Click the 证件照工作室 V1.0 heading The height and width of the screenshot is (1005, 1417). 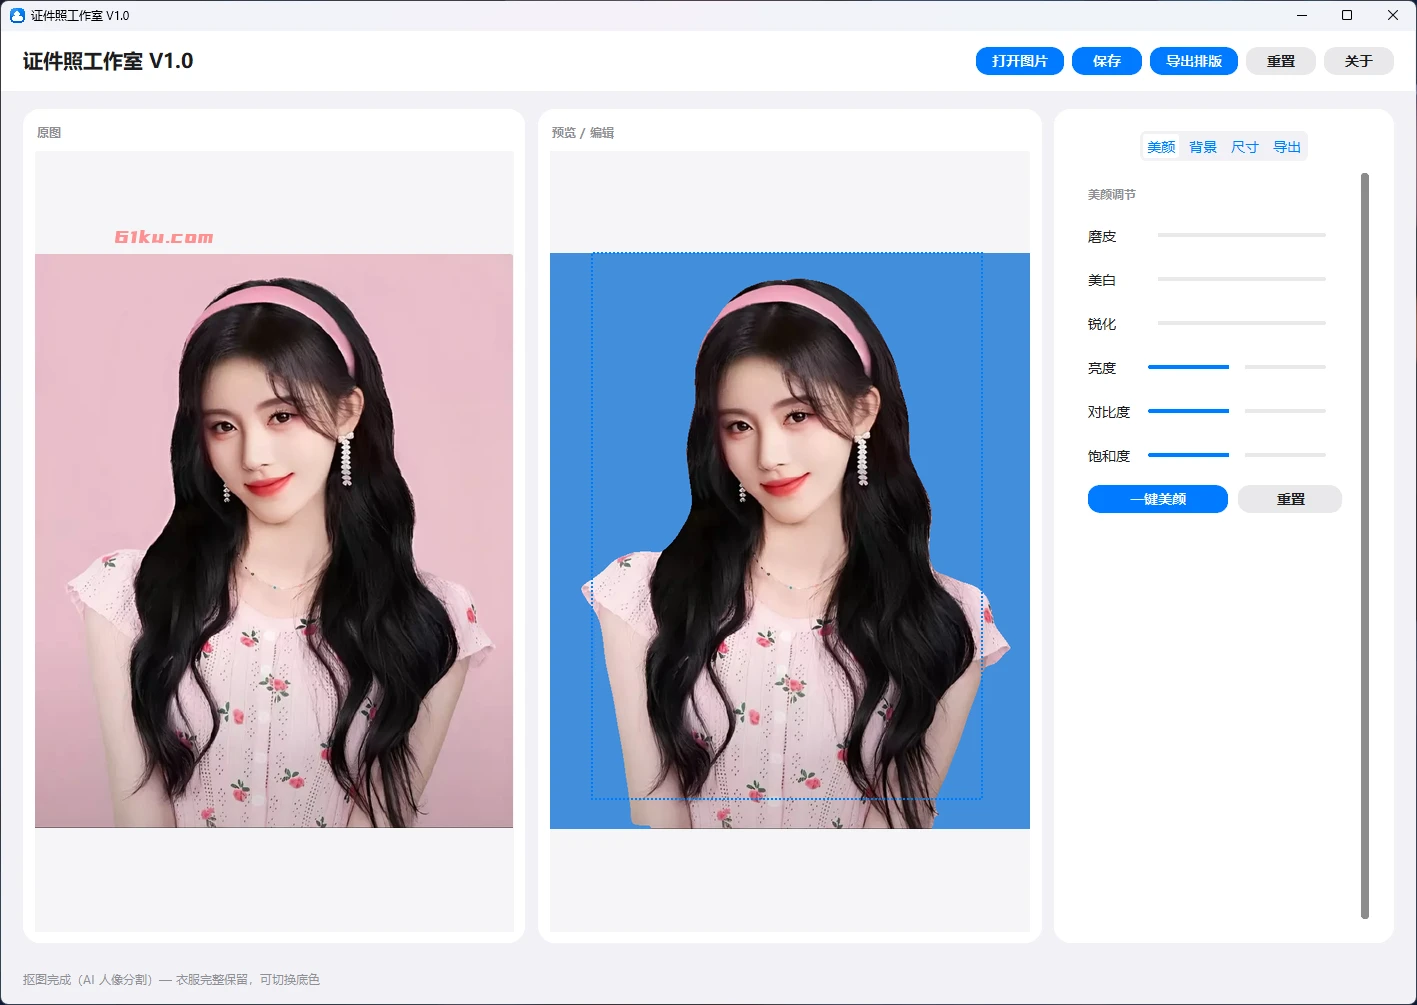[108, 61]
